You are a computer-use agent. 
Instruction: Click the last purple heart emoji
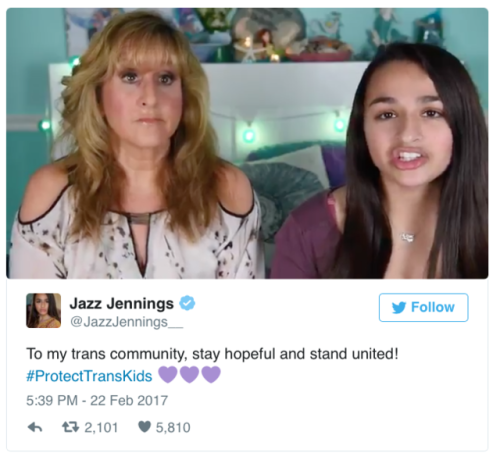tap(211, 374)
